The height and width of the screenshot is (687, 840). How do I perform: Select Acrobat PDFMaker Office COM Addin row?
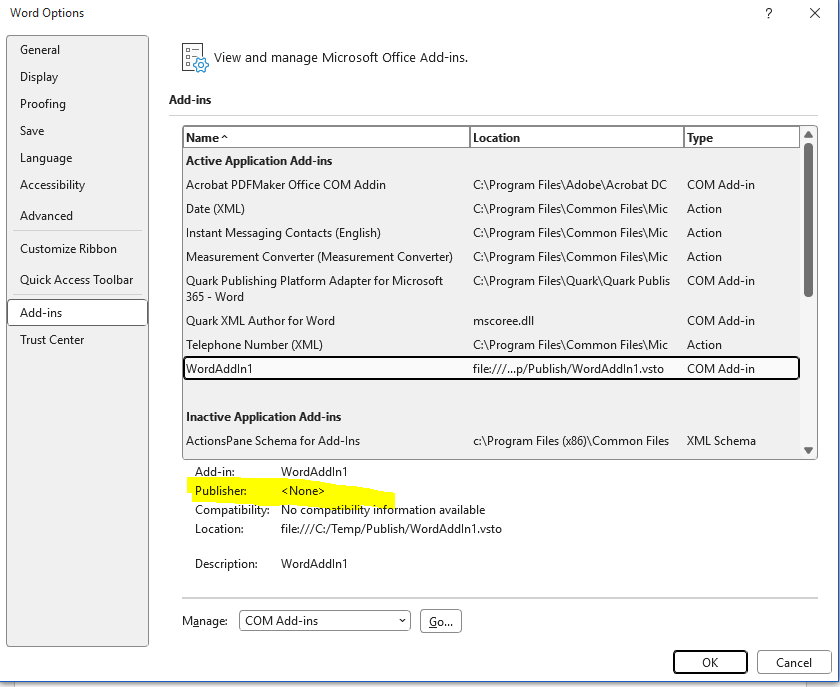(x=491, y=185)
